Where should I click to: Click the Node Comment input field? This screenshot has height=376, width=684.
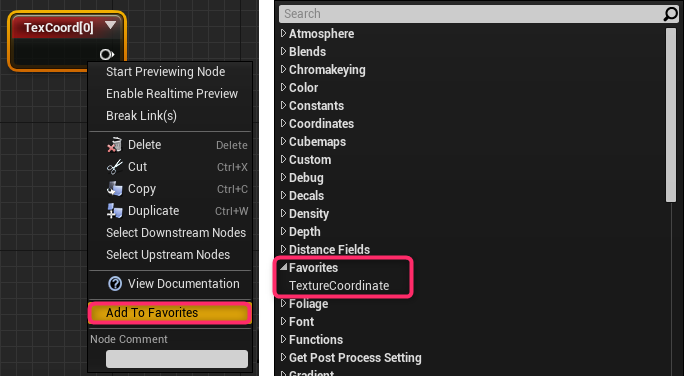177,359
